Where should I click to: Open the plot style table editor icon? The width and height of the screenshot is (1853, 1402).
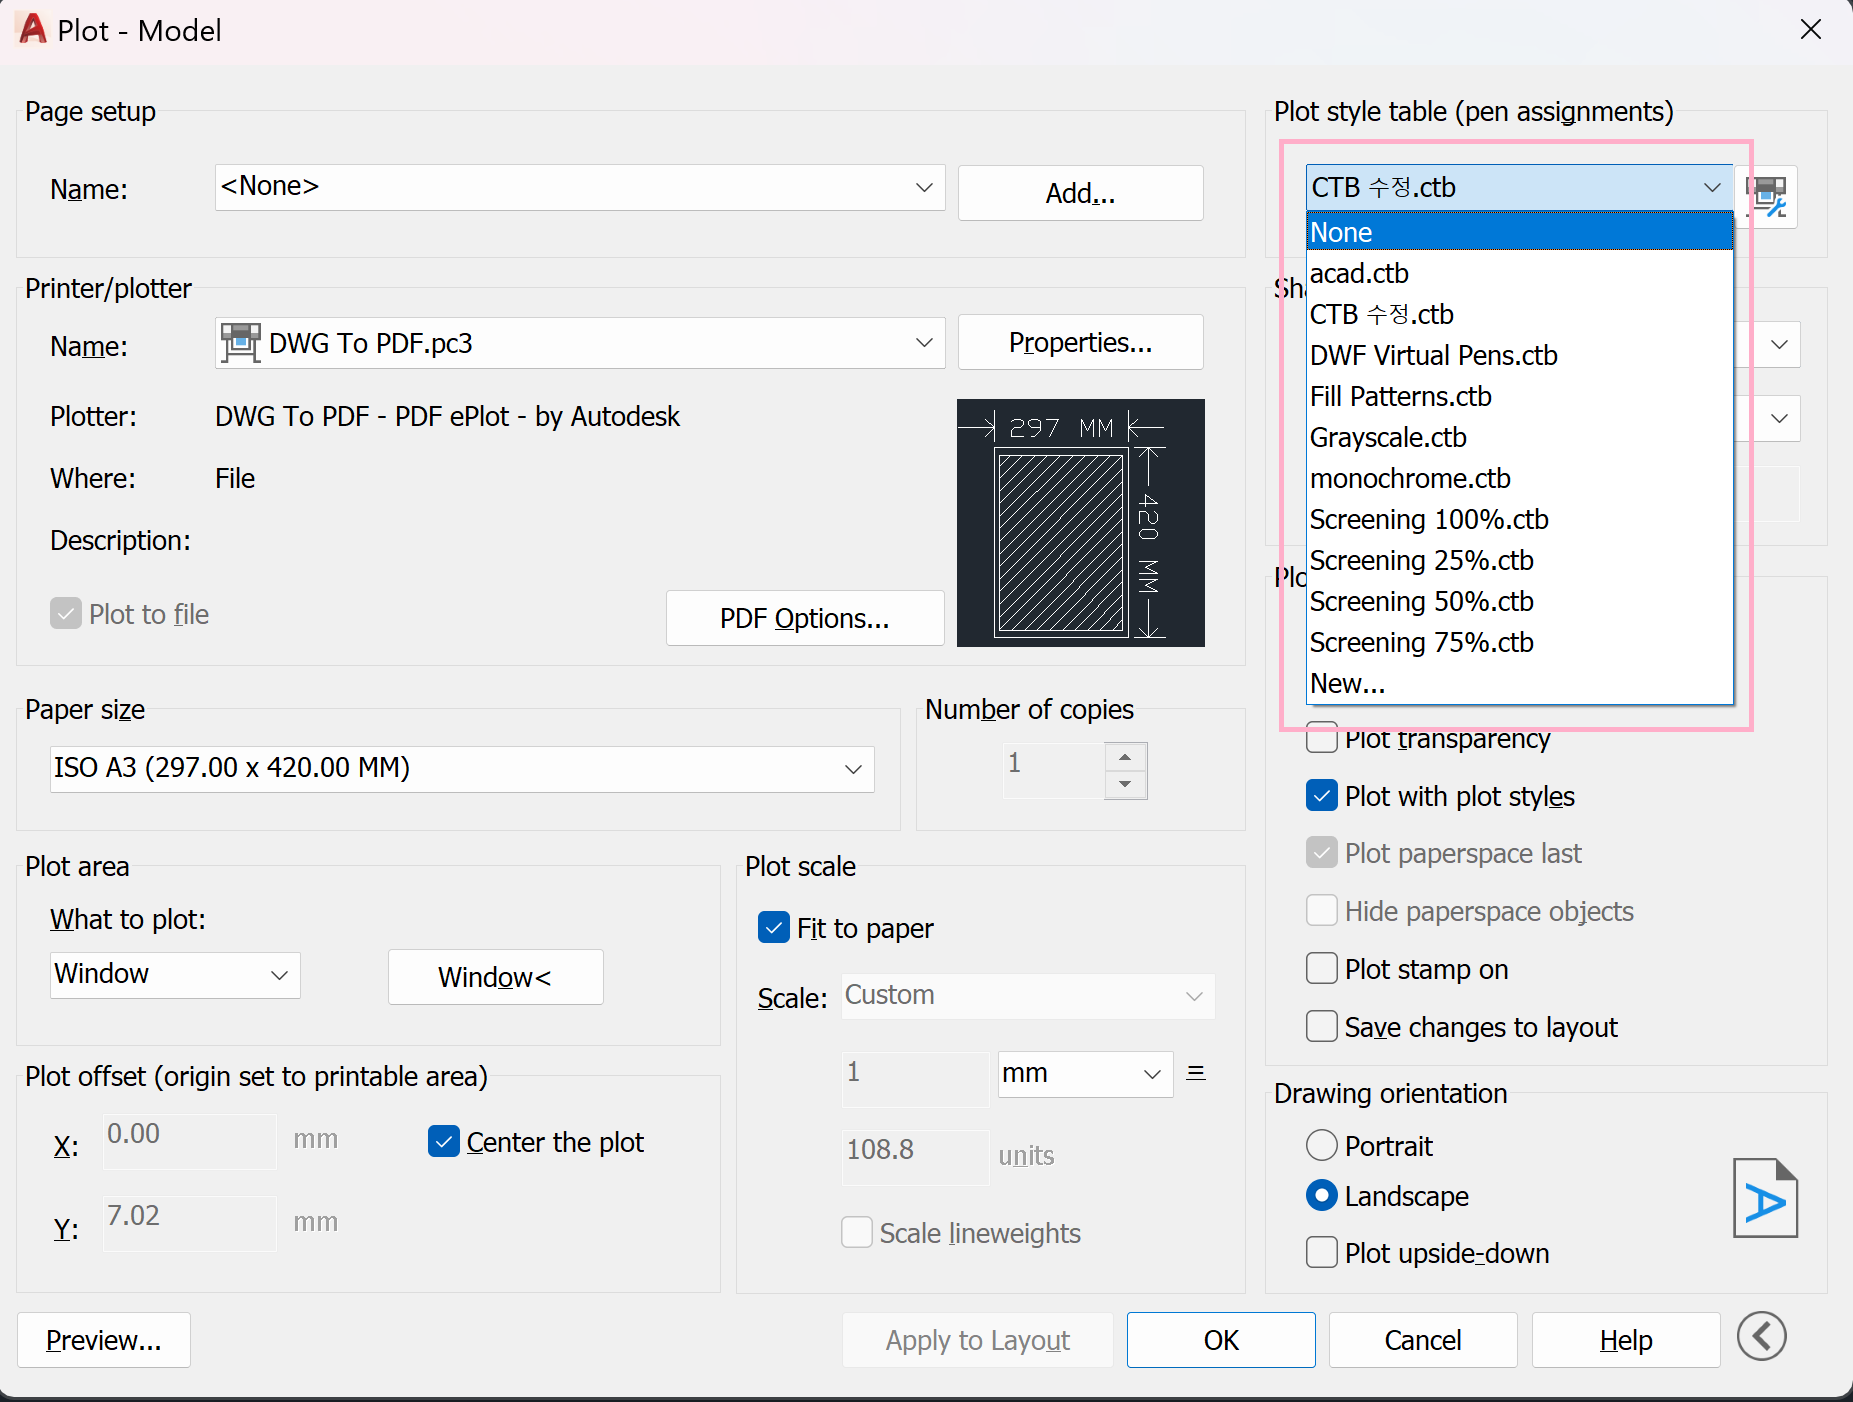tap(1767, 196)
